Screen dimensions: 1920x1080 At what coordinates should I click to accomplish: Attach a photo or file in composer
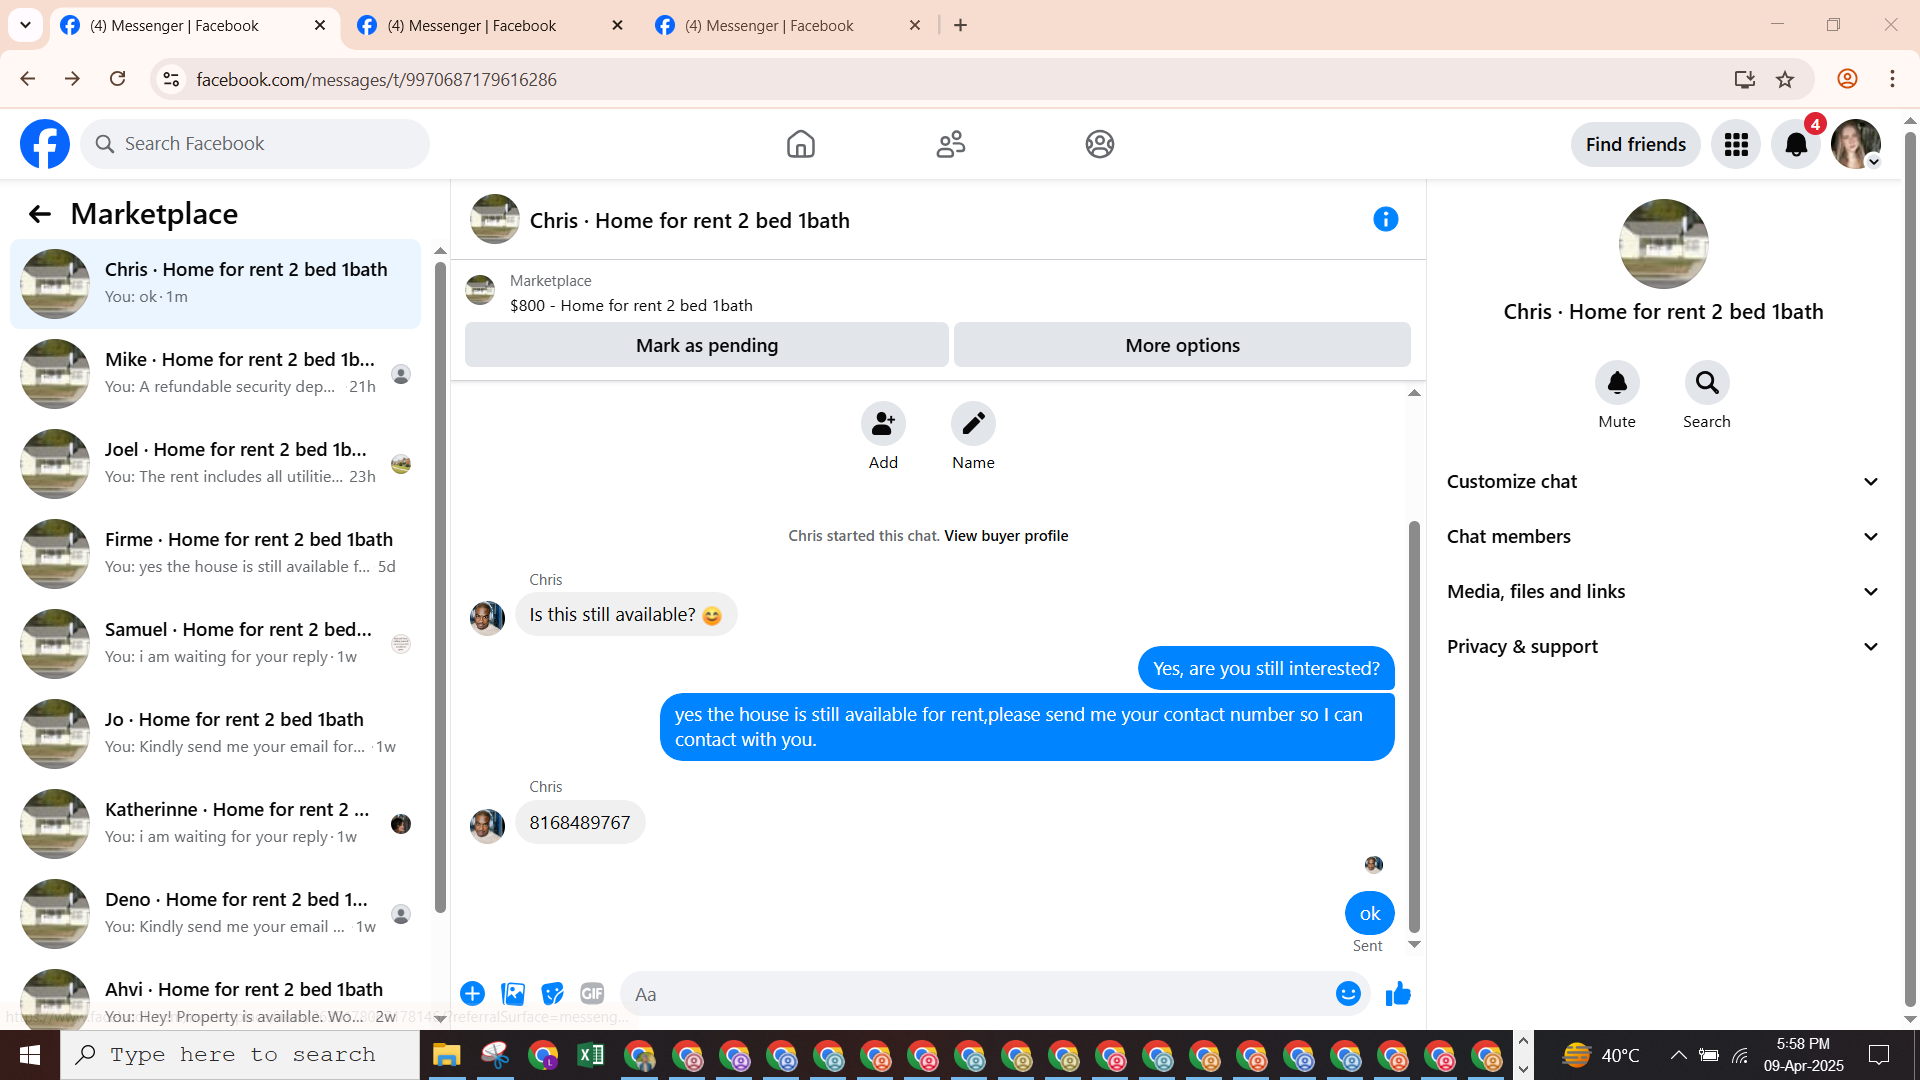(x=513, y=994)
